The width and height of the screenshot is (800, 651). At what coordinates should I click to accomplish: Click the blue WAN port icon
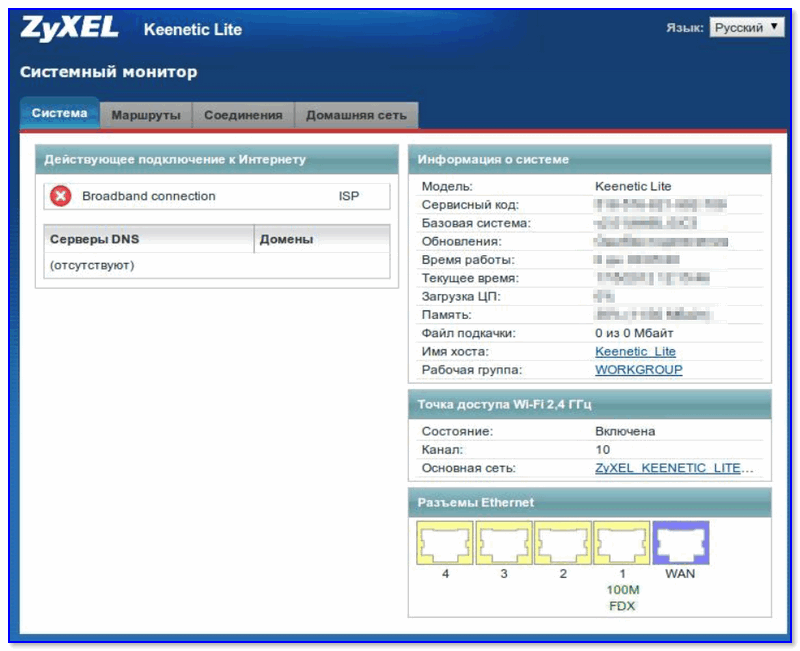pos(681,543)
